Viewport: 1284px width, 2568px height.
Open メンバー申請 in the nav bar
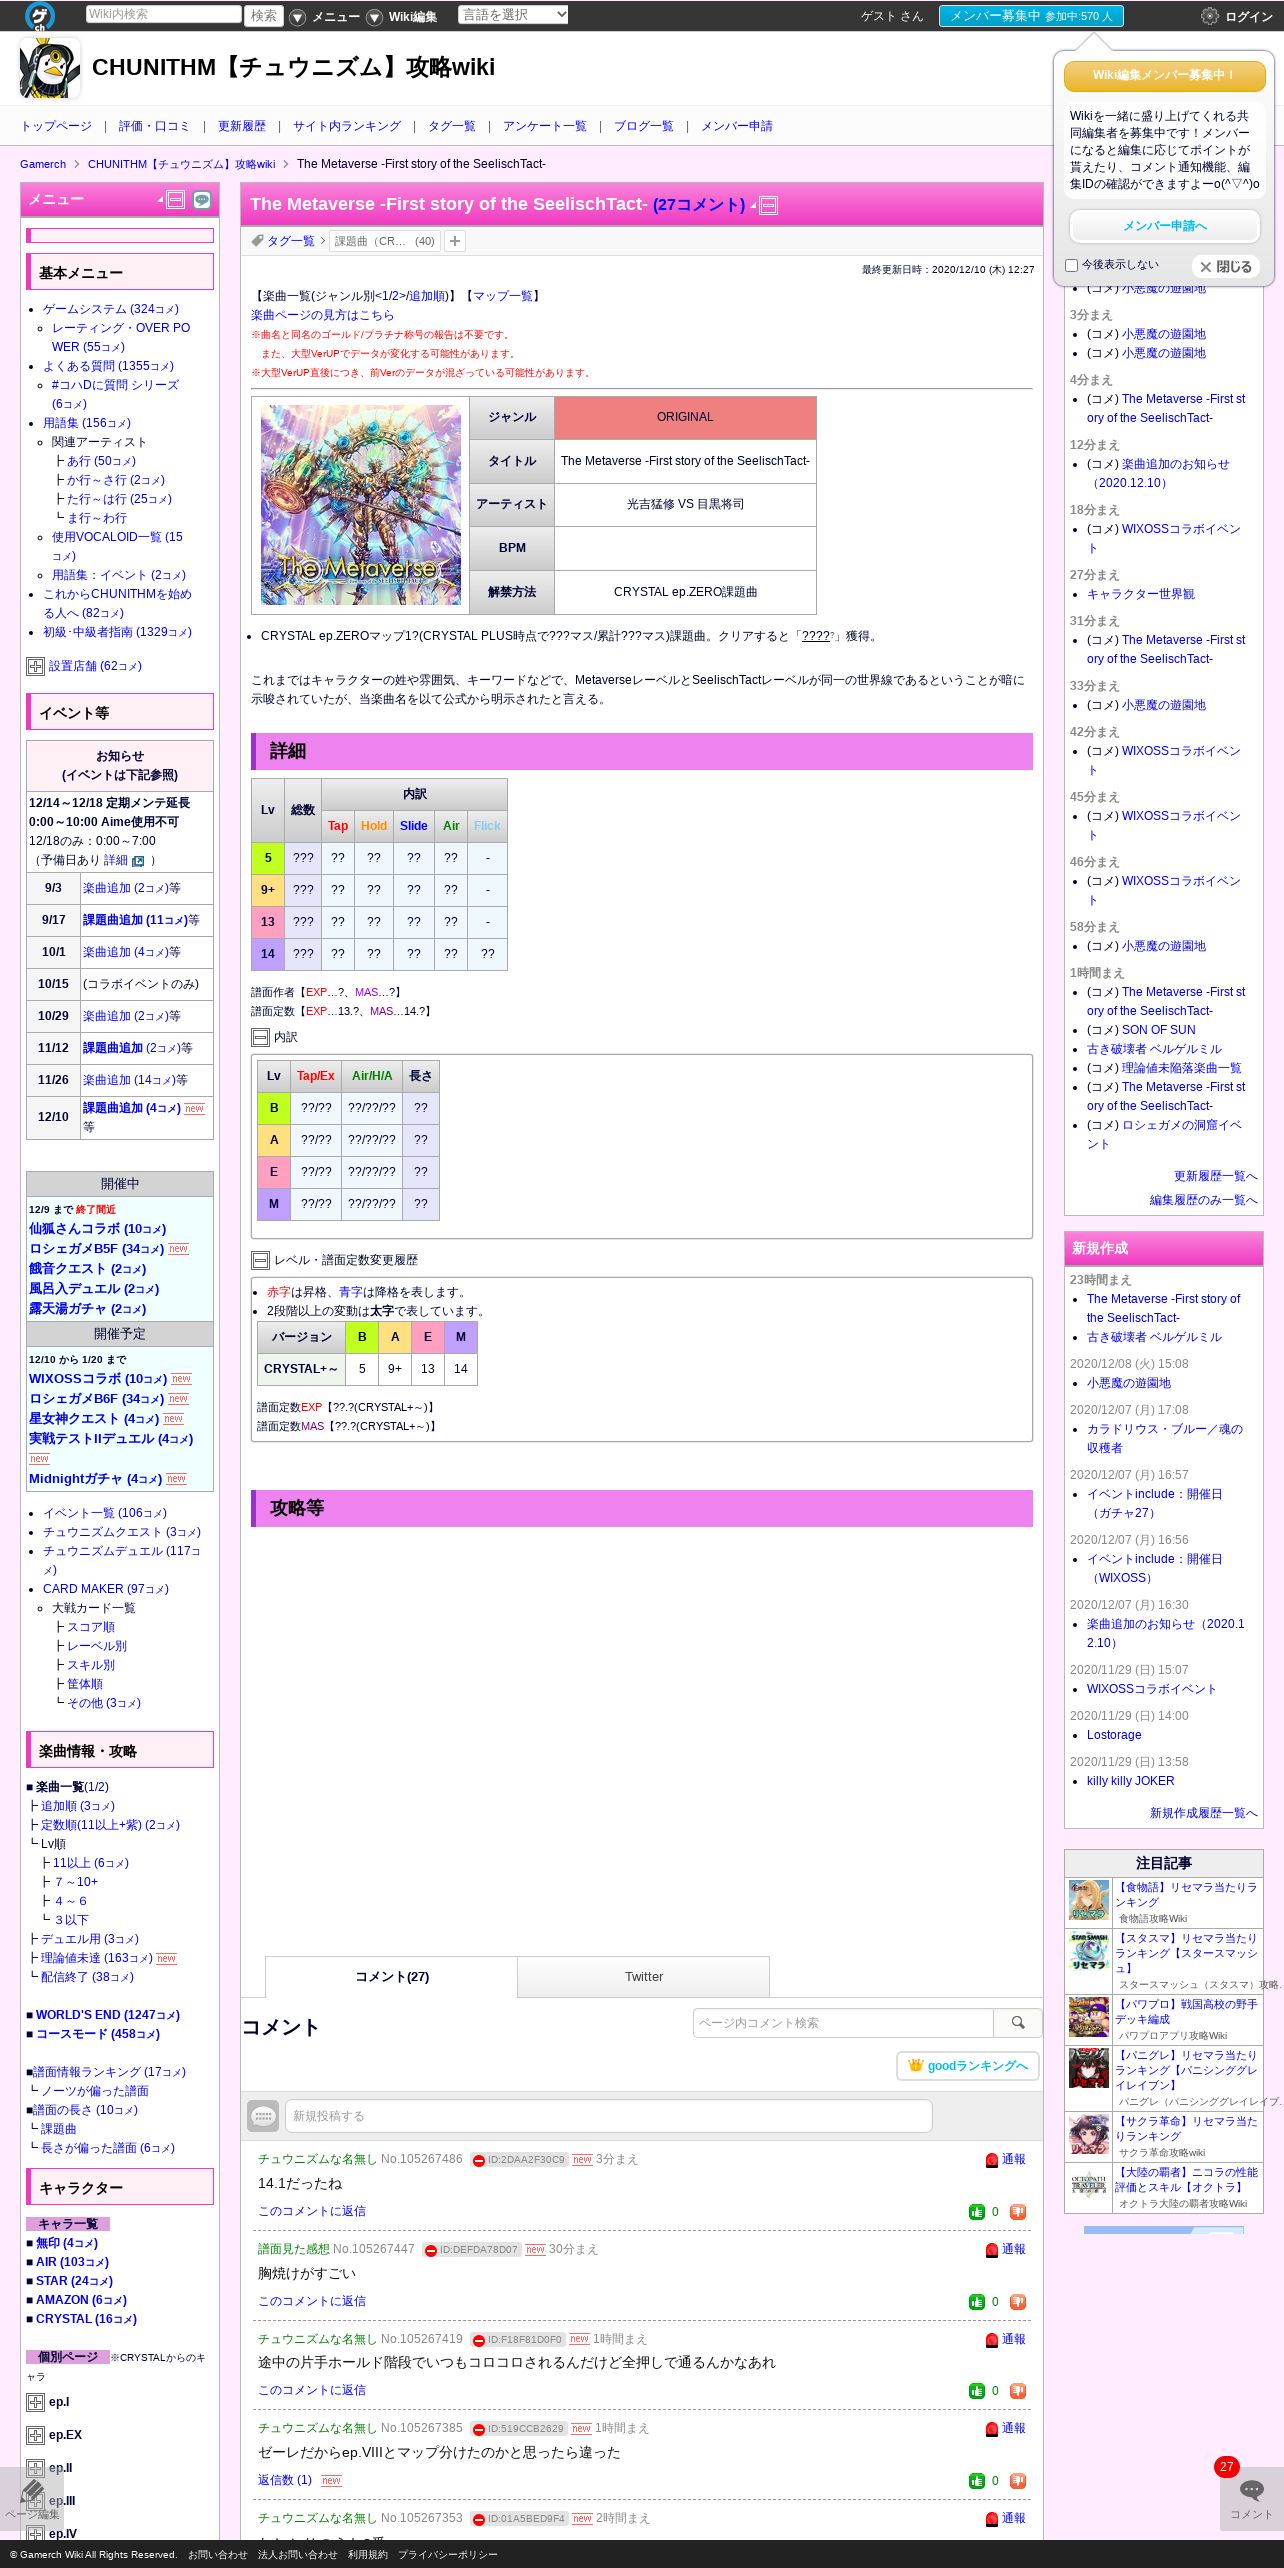coord(737,127)
